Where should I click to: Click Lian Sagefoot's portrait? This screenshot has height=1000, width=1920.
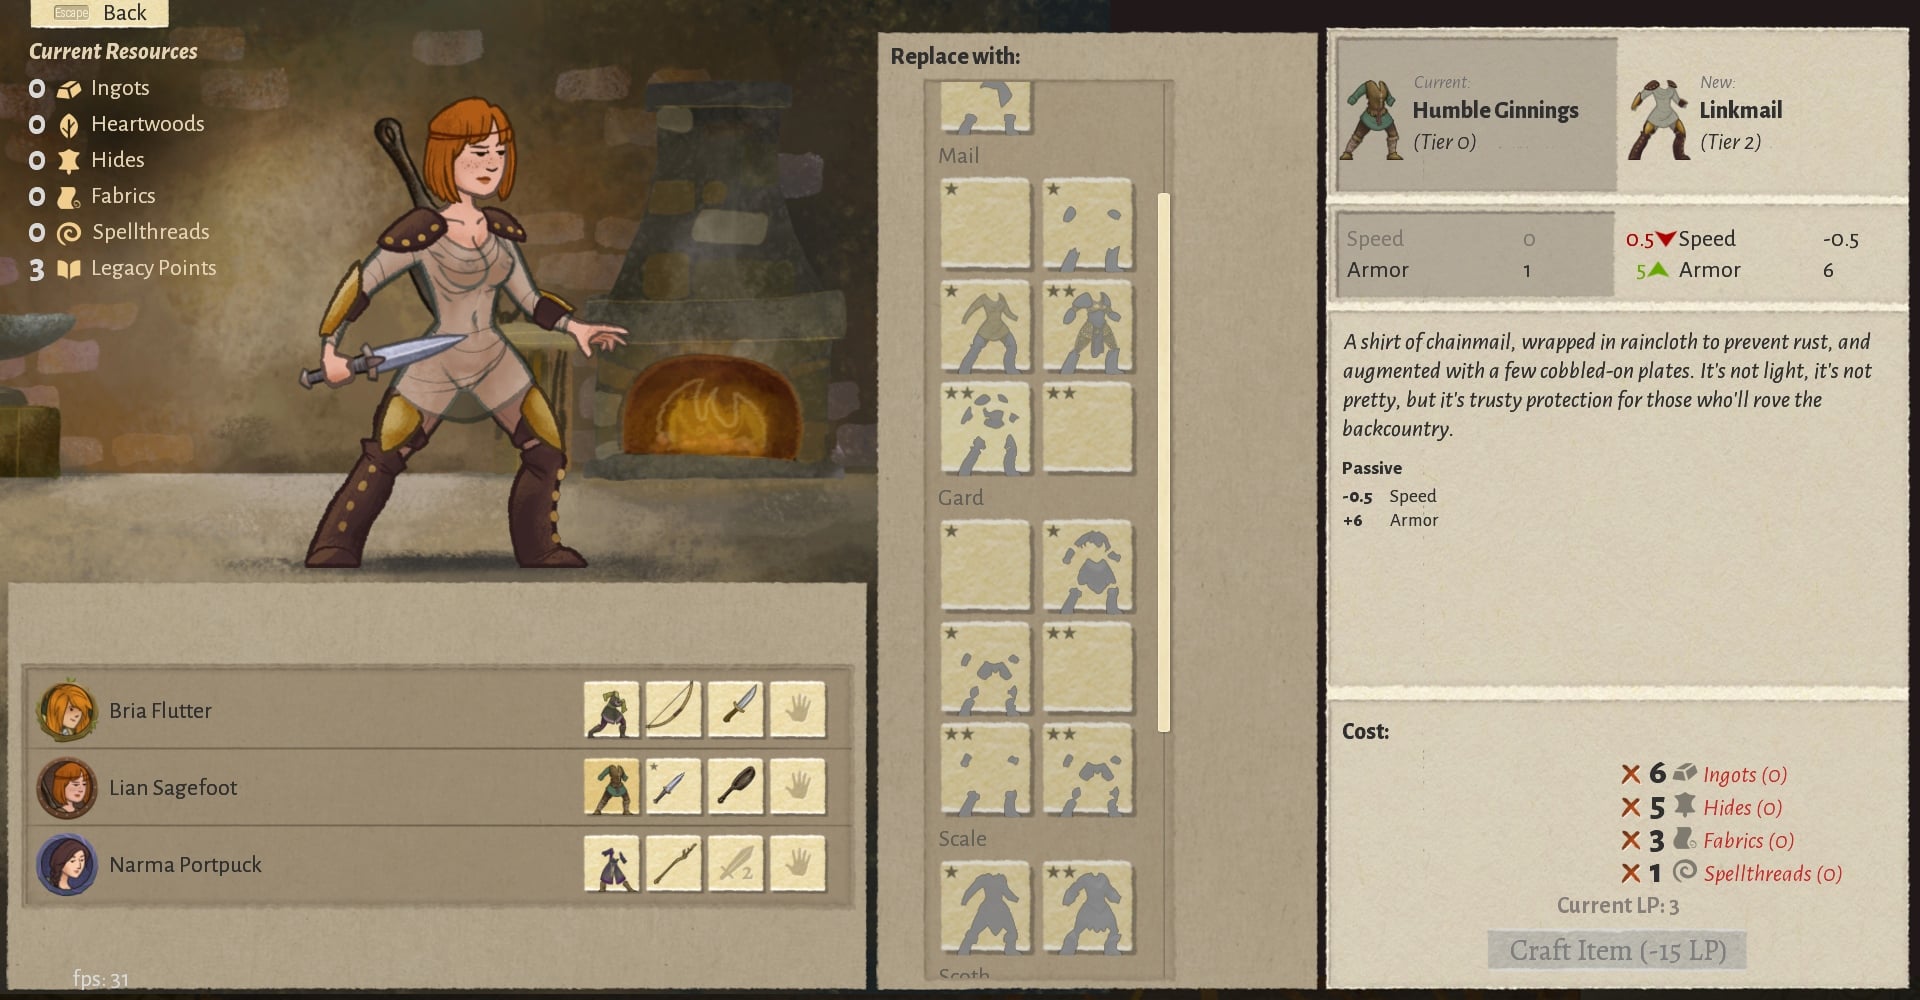point(66,787)
